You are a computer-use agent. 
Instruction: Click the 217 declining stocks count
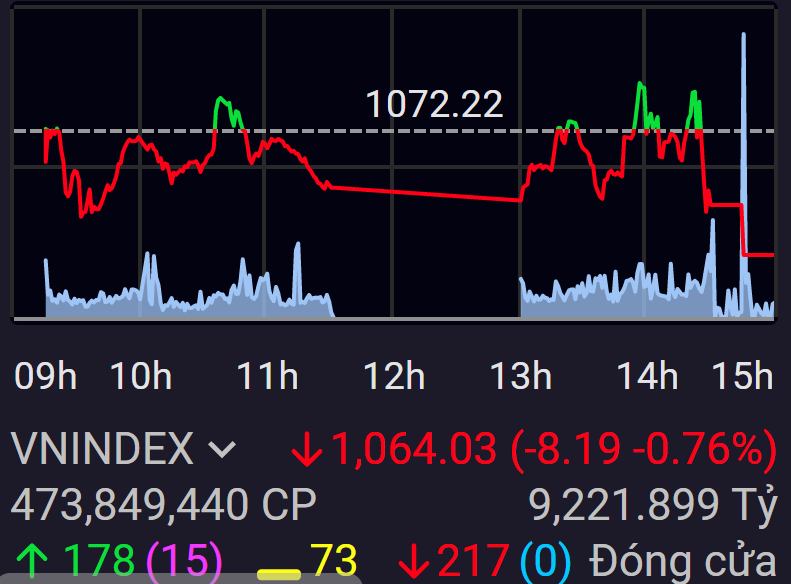pos(473,561)
